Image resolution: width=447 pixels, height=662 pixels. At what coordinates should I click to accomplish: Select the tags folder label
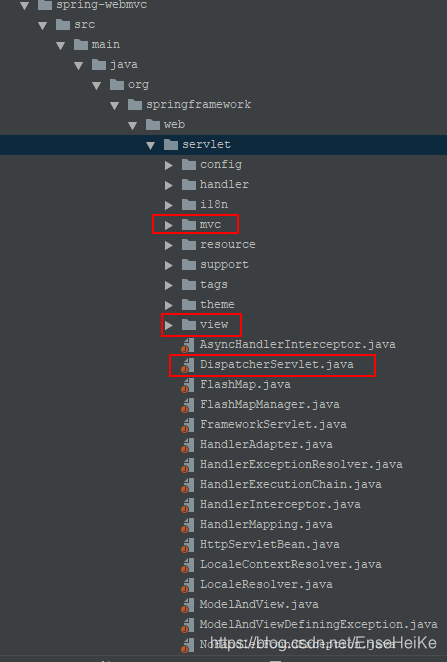tap(214, 285)
